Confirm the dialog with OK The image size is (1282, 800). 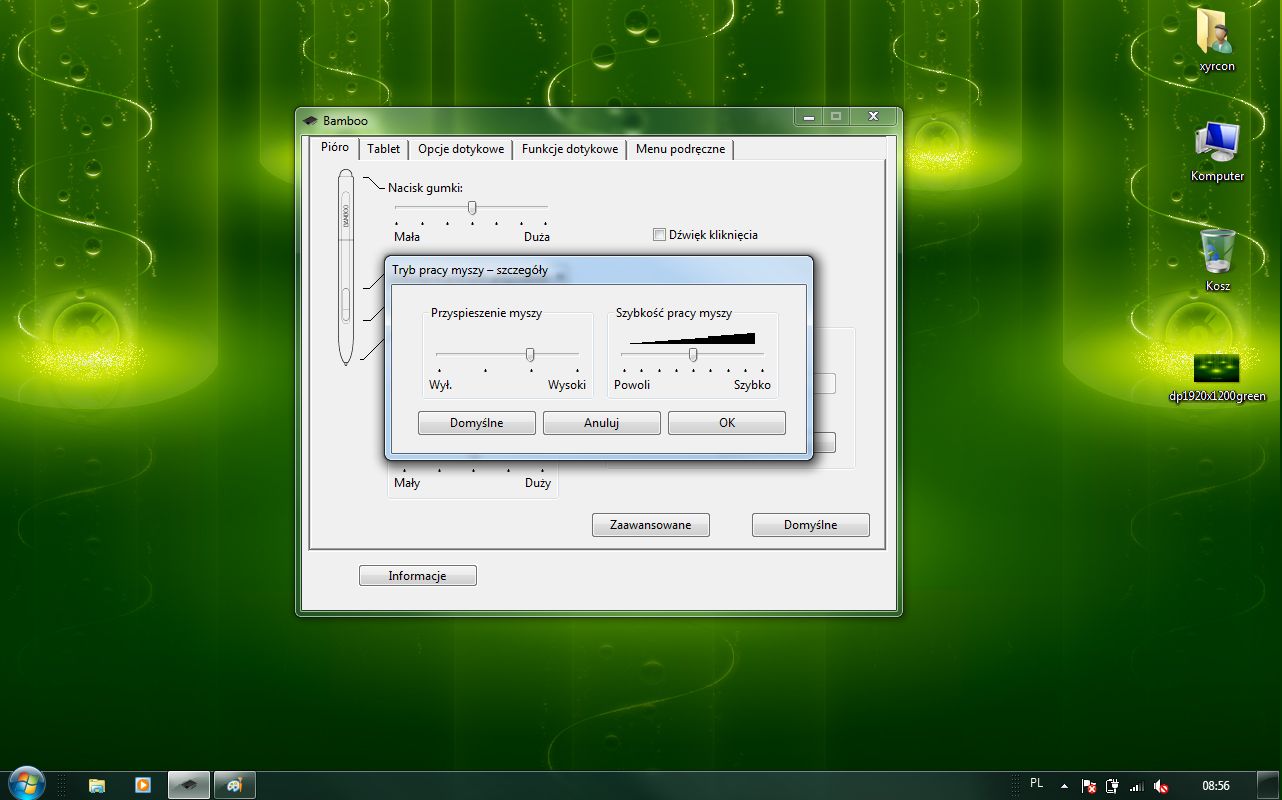[727, 423]
